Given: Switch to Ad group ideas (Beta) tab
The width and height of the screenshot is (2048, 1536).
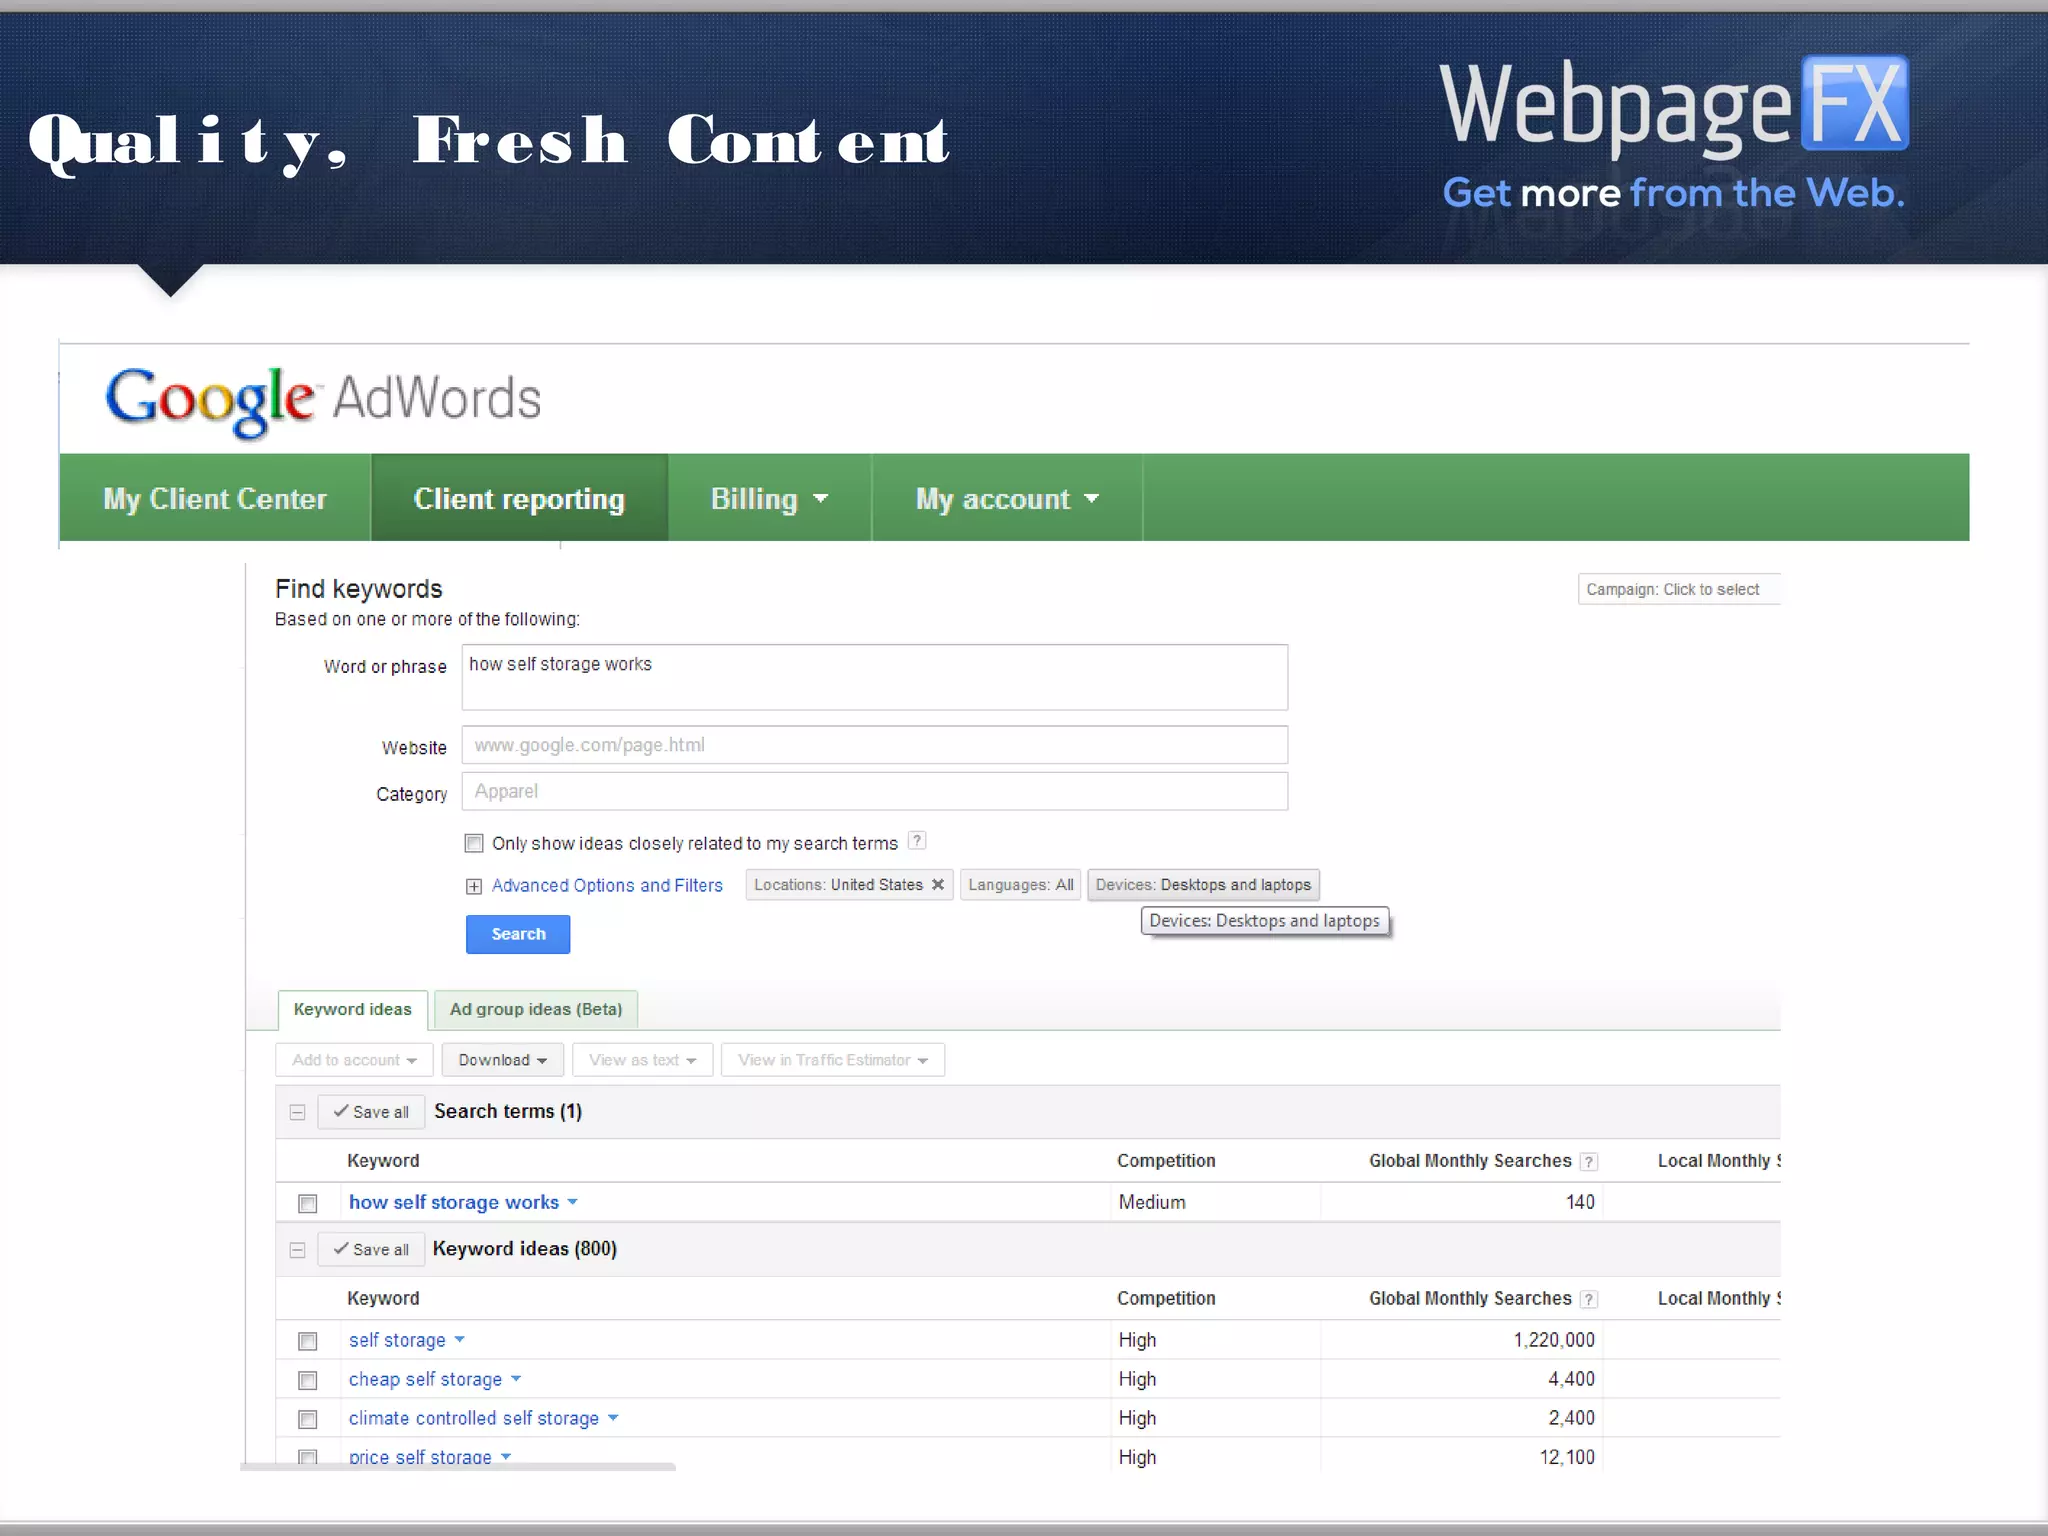Looking at the screenshot, I should point(536,1009).
